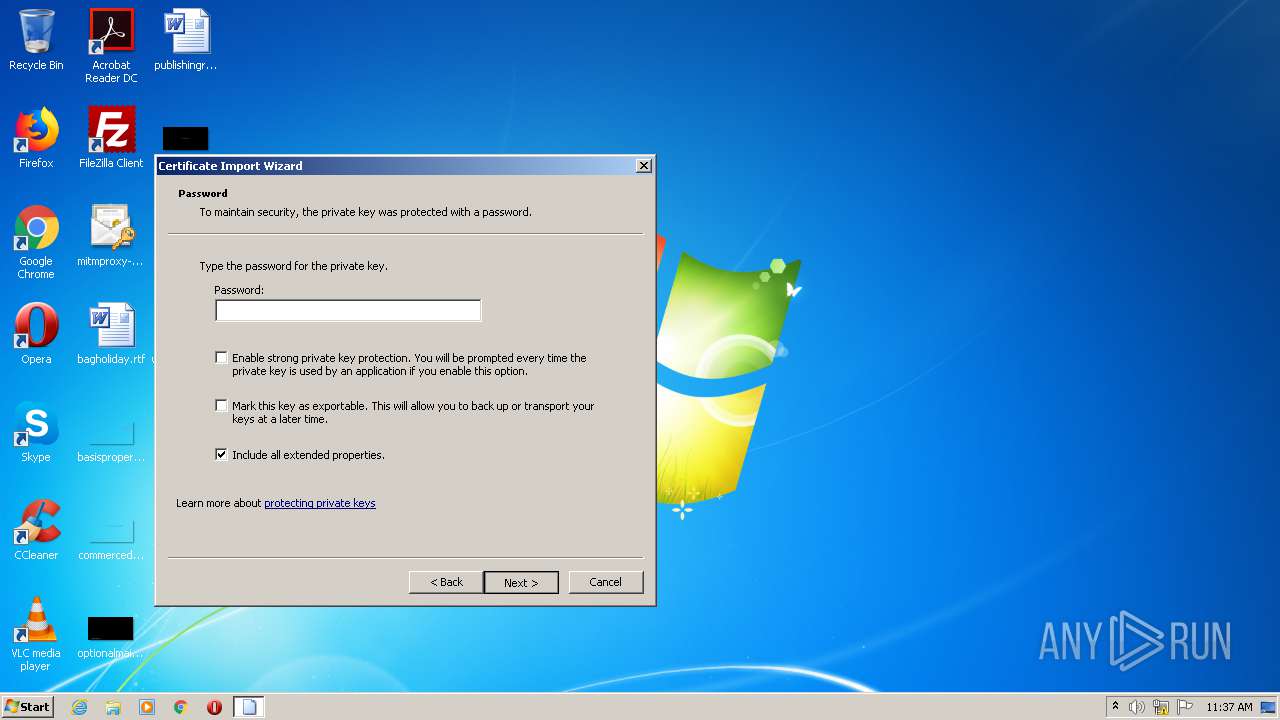1280x720 pixels.
Task: Uncheck Include all extended properties
Action: pyautogui.click(x=221, y=454)
